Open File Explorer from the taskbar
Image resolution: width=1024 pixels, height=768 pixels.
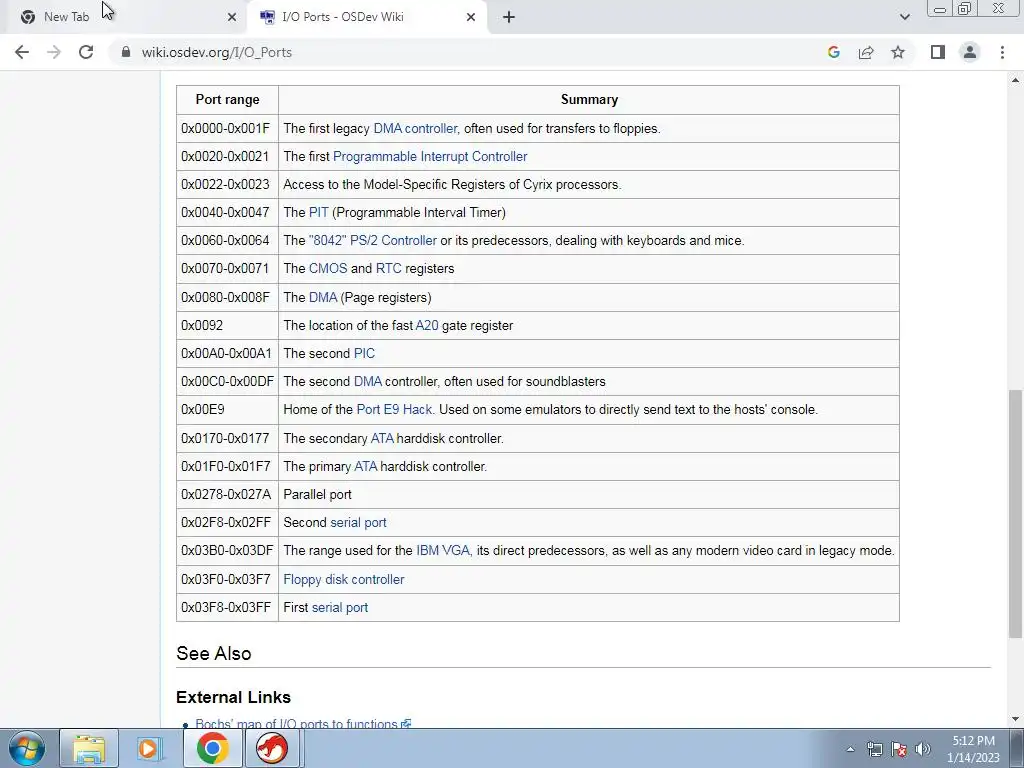89,748
